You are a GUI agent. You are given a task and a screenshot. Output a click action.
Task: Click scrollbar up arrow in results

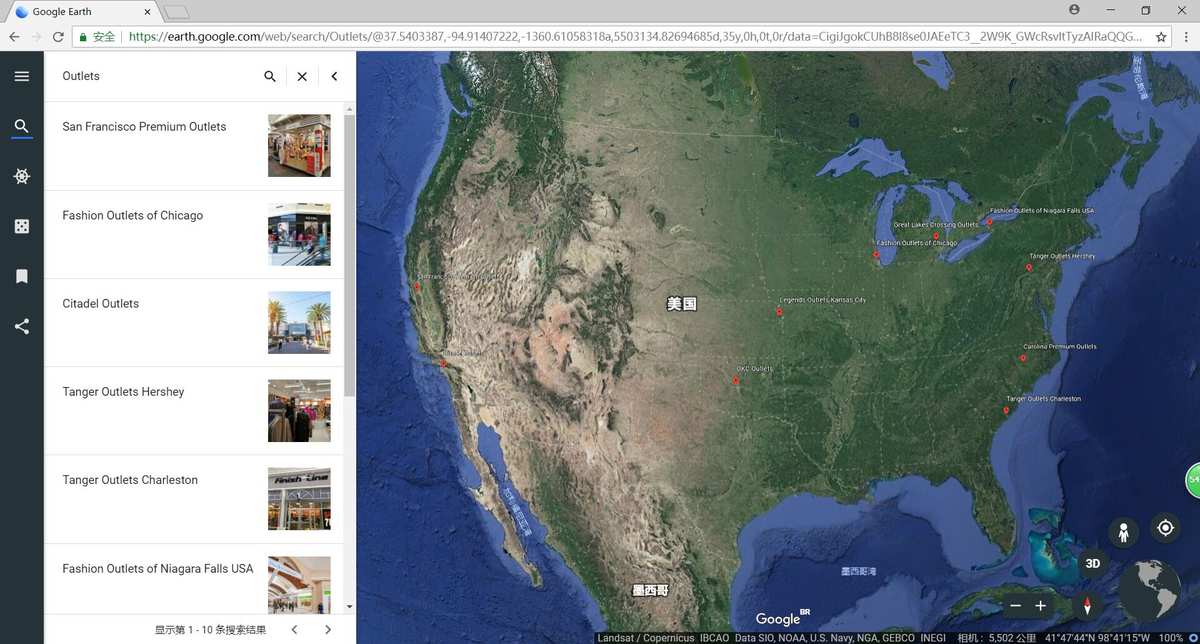[350, 108]
